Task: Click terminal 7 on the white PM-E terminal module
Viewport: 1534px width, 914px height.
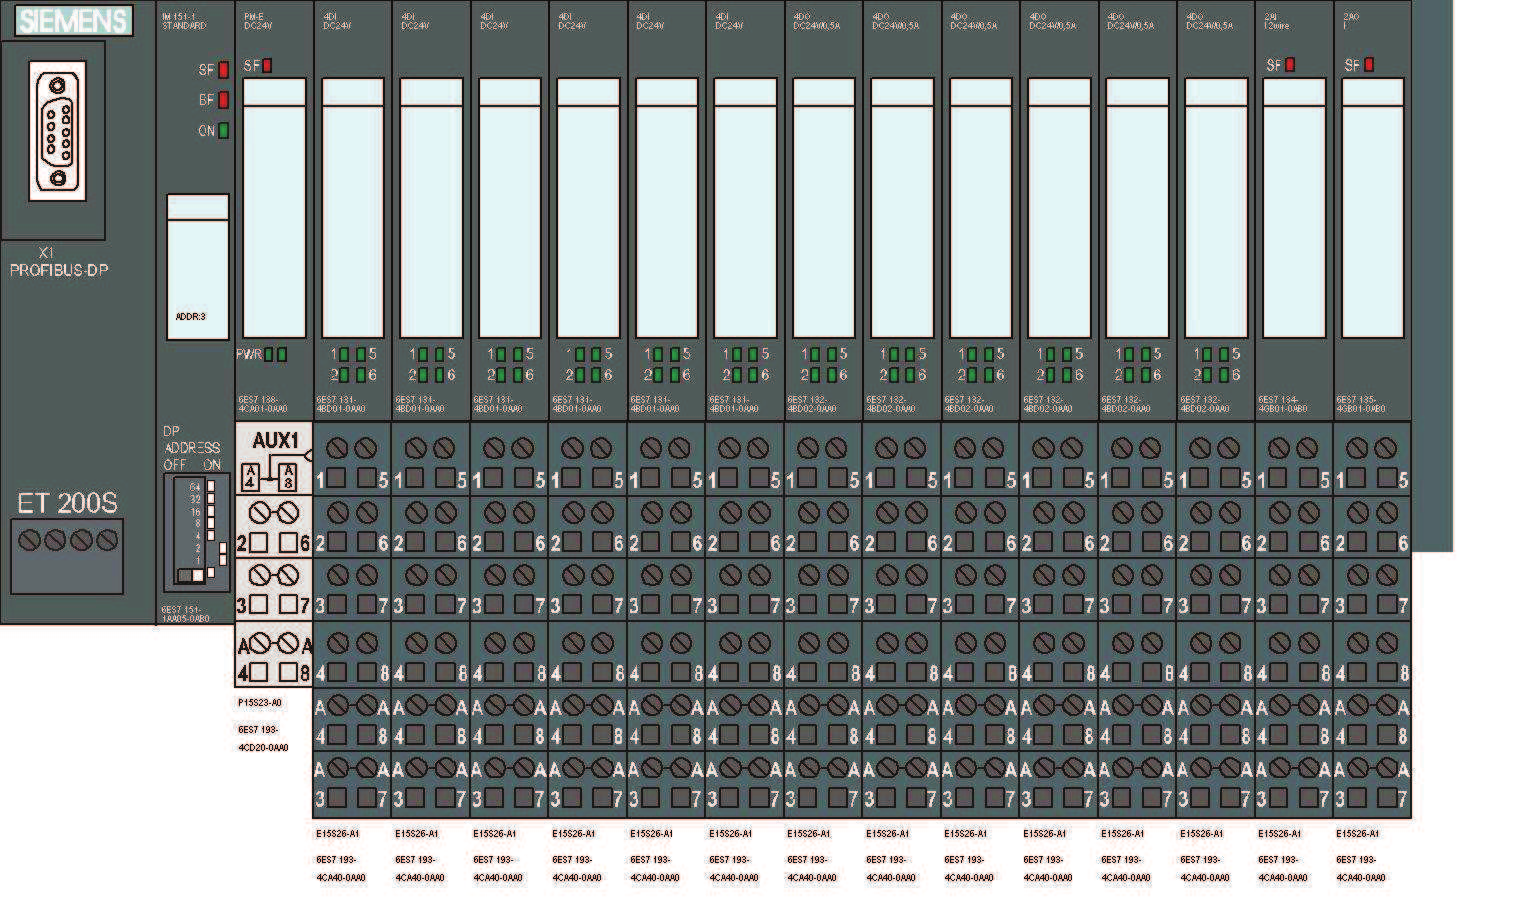Action: pyautogui.click(x=288, y=605)
